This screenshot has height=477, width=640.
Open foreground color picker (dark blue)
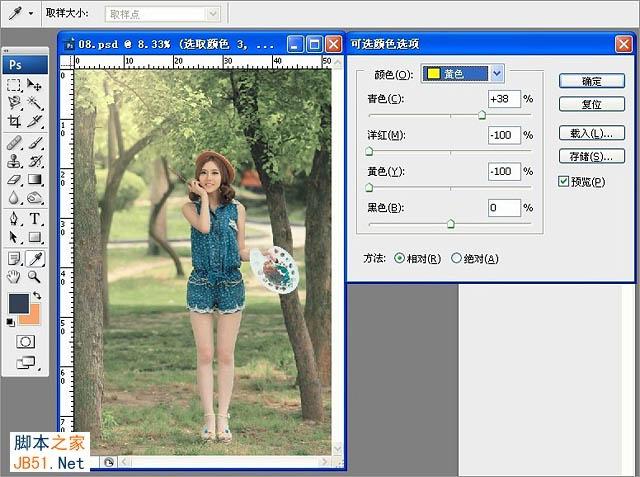(x=18, y=304)
